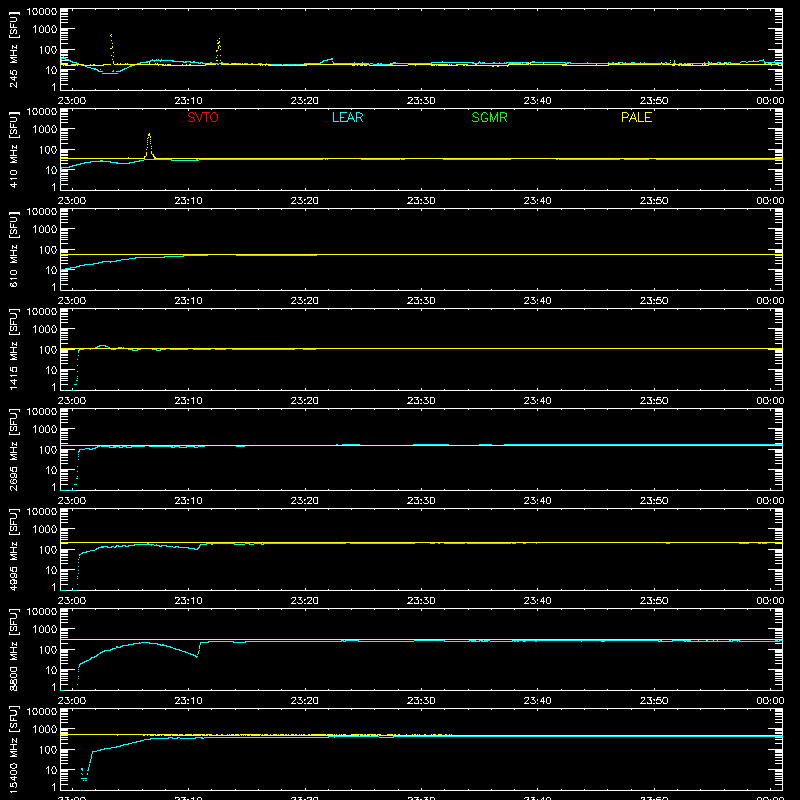The width and height of the screenshot is (800, 800).
Task: Click the 00:00 tick label under the 245 MHz panel
Action: (x=770, y=101)
